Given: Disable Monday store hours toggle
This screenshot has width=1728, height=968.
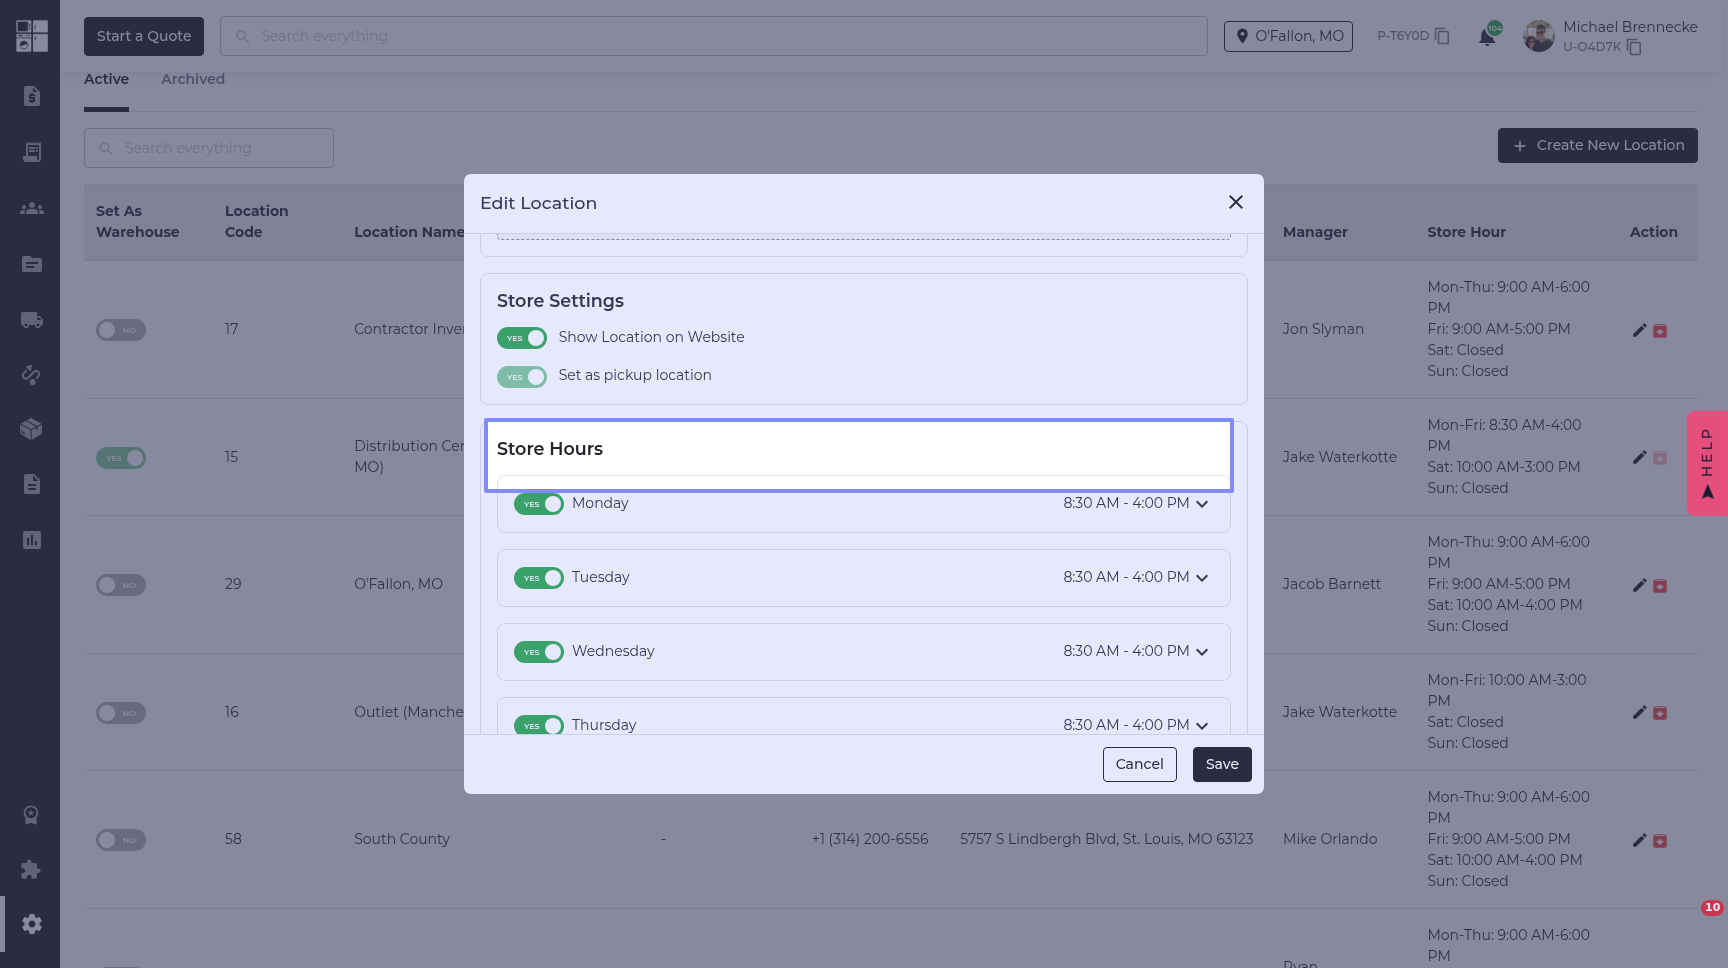Looking at the screenshot, I should [x=539, y=504].
